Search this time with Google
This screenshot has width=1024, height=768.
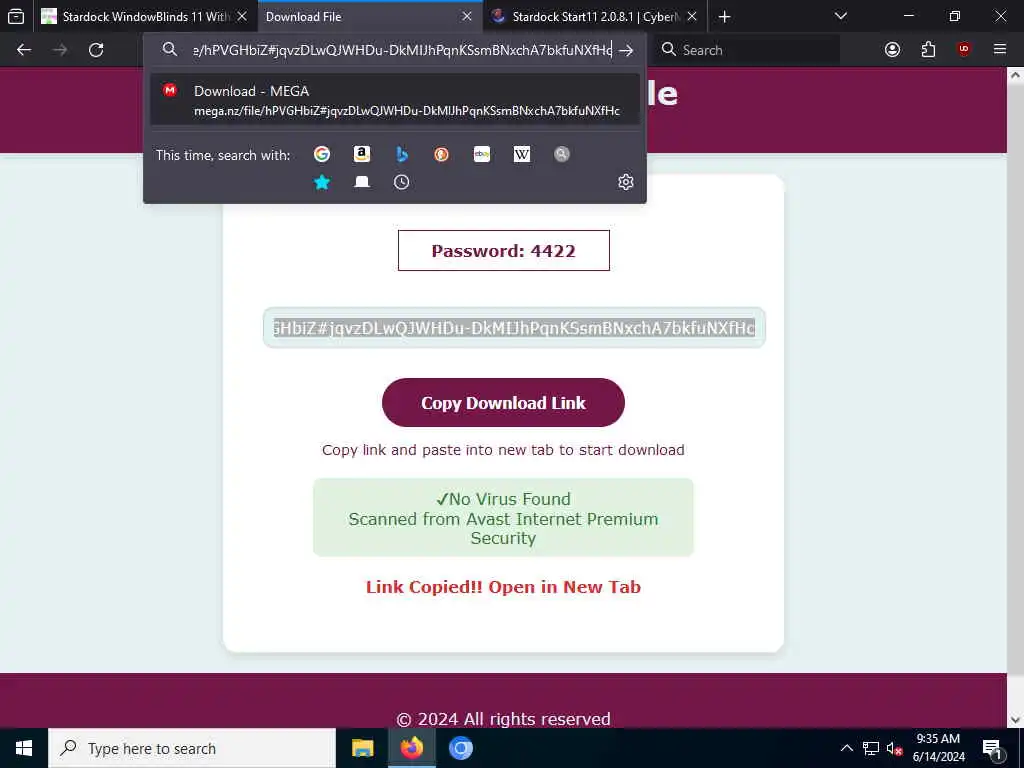click(x=322, y=154)
